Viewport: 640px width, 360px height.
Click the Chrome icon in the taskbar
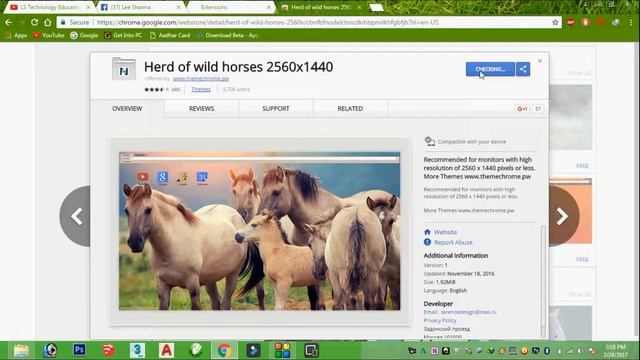click(224, 350)
